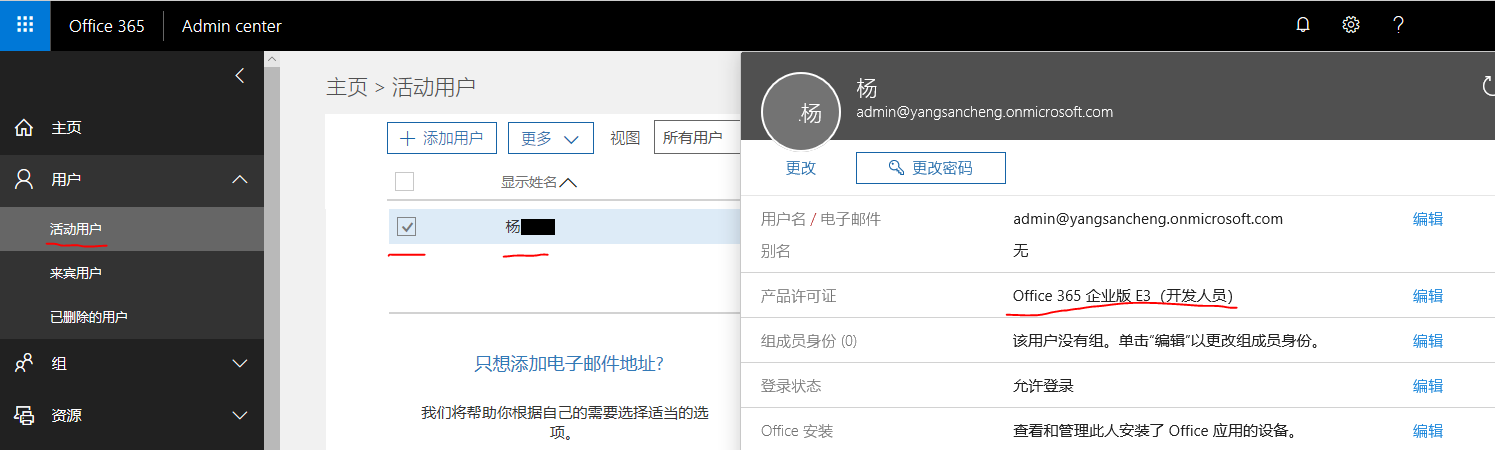The width and height of the screenshot is (1495, 450).
Task: Click the user row name 杨
Action: pyautogui.click(x=513, y=227)
